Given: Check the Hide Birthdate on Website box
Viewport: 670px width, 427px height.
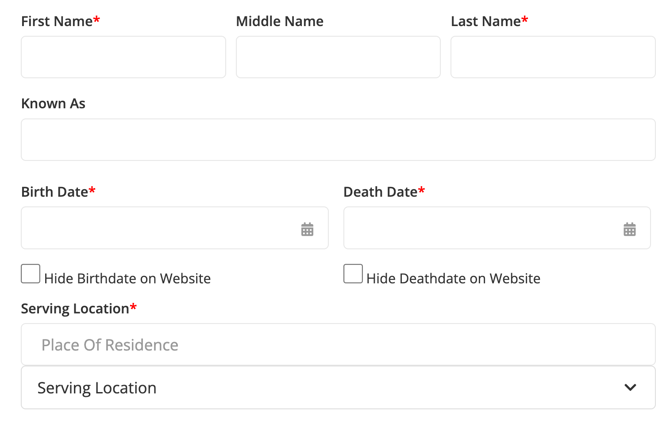Looking at the screenshot, I should (31, 274).
